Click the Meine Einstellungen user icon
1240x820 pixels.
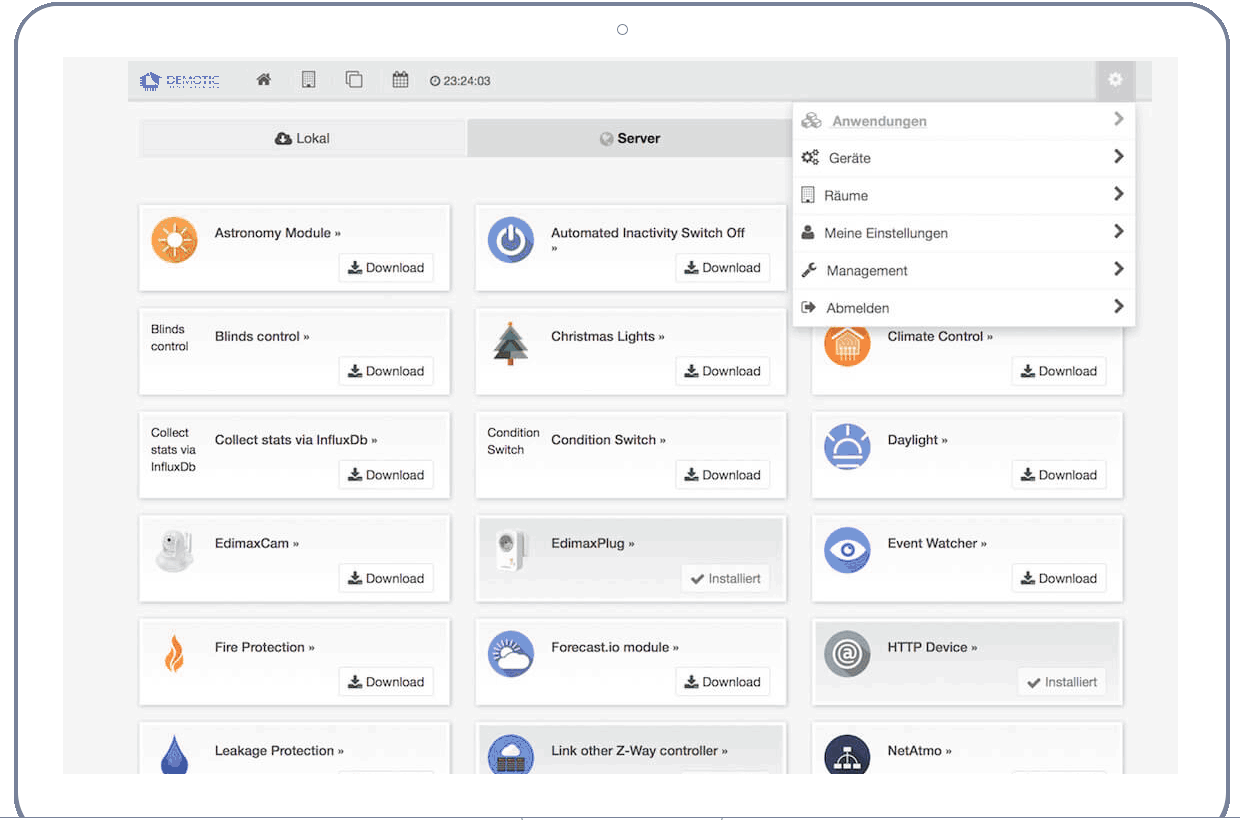[808, 232]
